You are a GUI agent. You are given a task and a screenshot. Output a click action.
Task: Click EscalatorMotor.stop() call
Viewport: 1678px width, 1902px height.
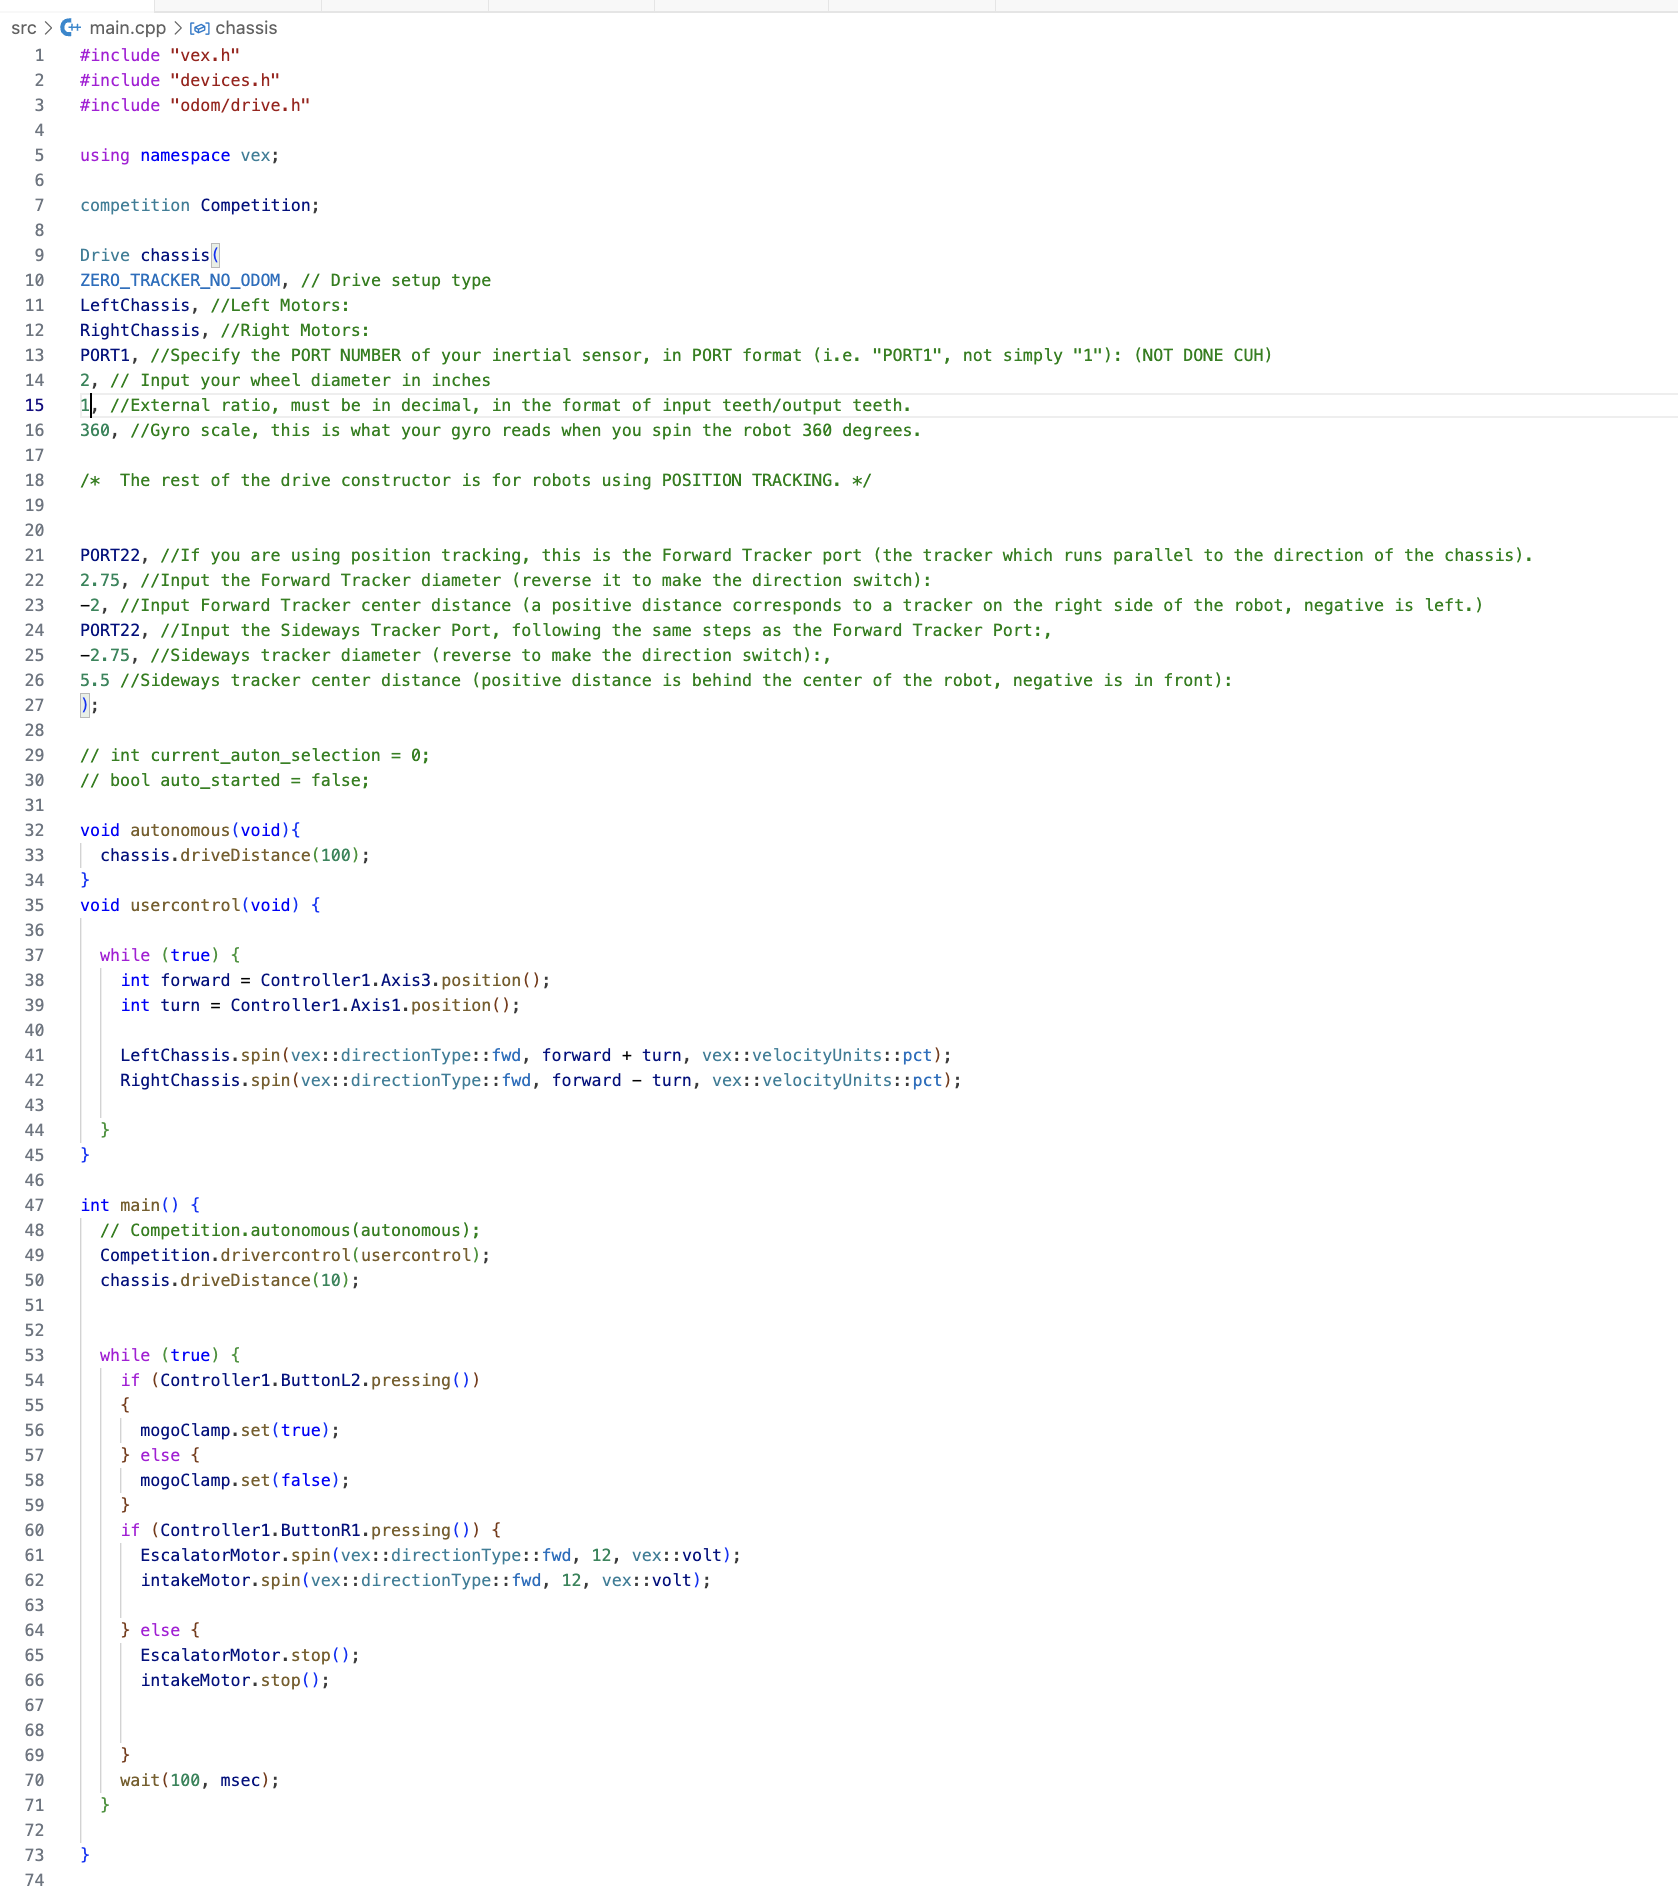coord(250,1655)
